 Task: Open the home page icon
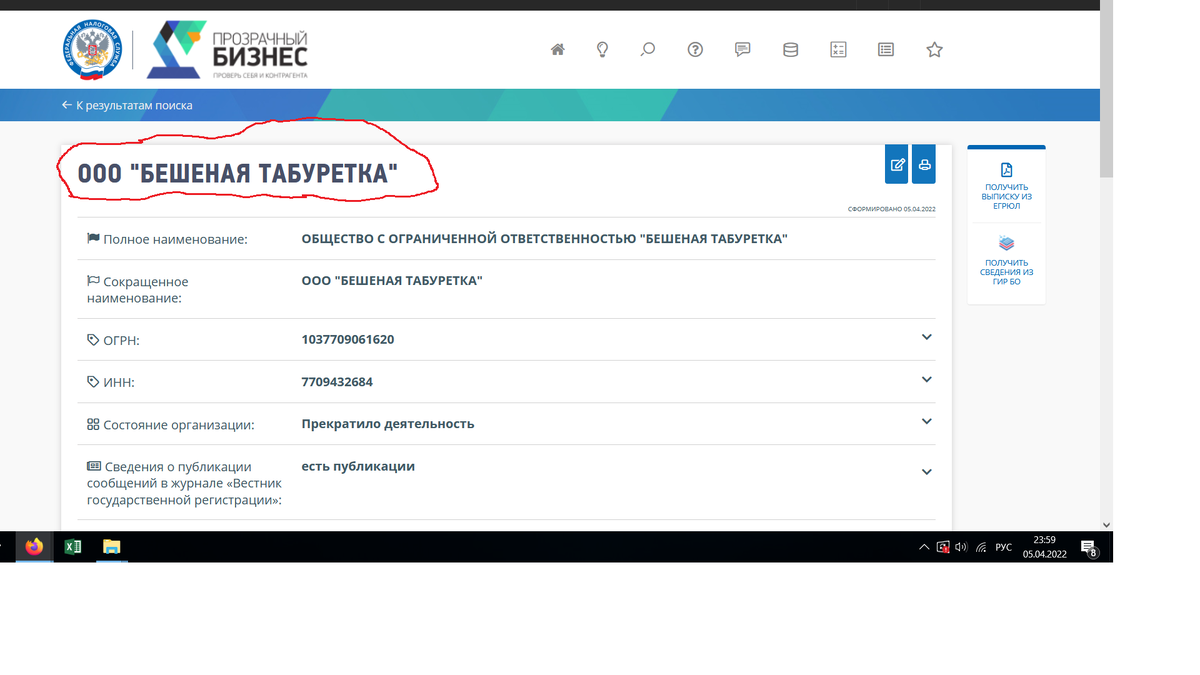[x=558, y=49]
